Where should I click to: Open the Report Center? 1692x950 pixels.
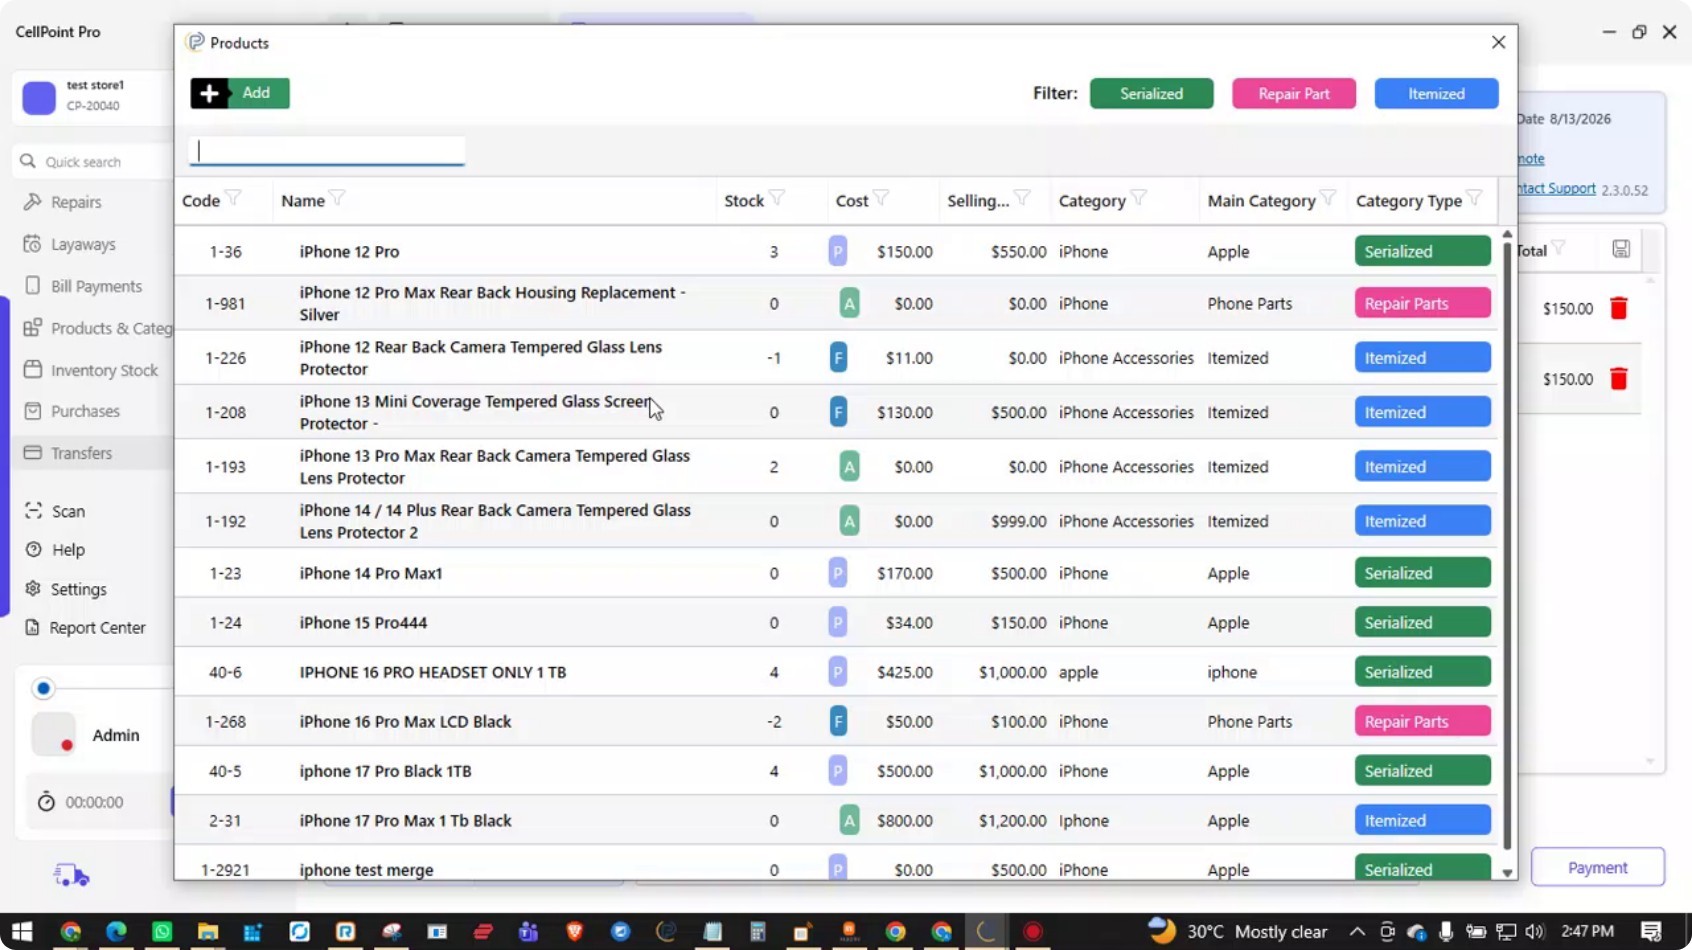(97, 628)
